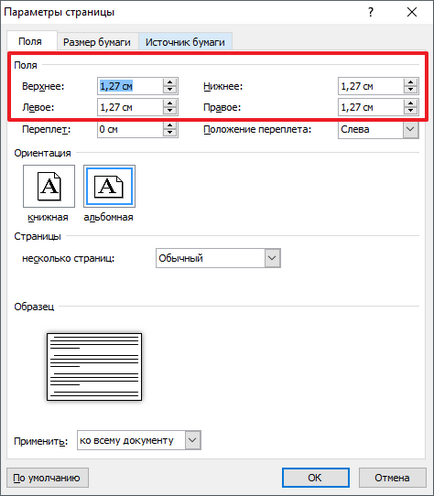Increase the Переплет value with up arrow
The image size is (434, 496).
coord(170,125)
